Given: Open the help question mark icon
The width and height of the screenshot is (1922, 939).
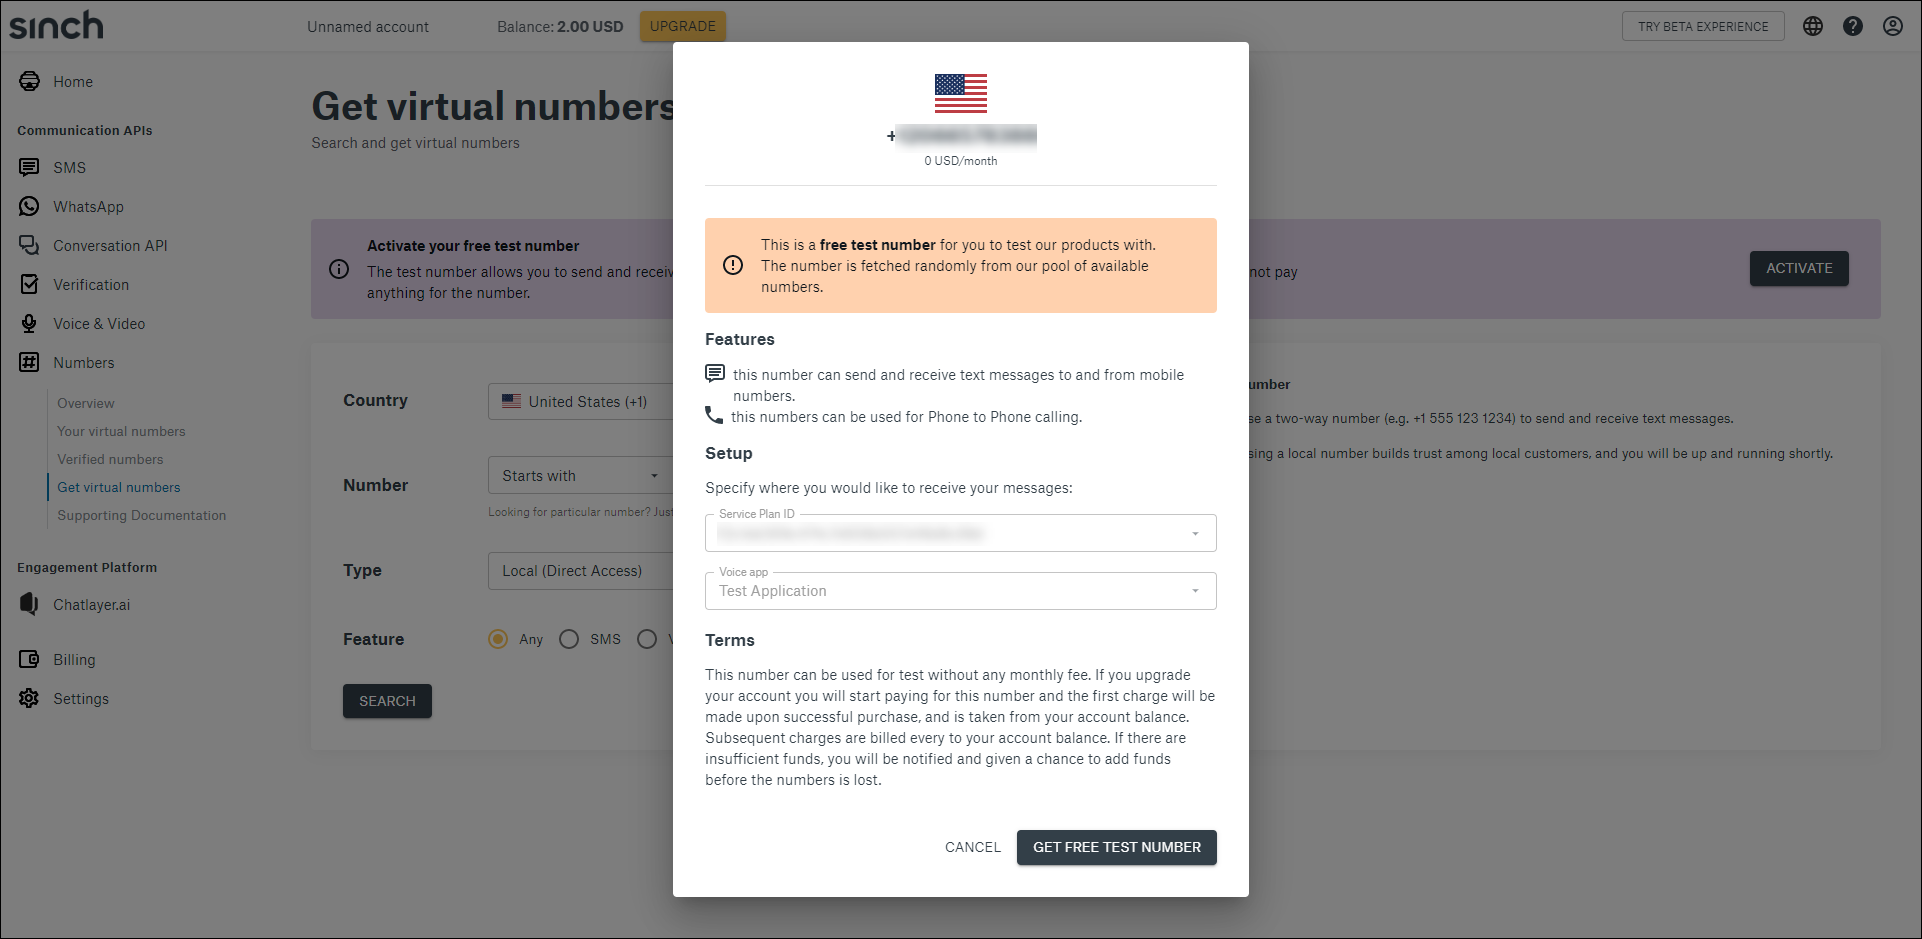Looking at the screenshot, I should pyautogui.click(x=1853, y=26).
